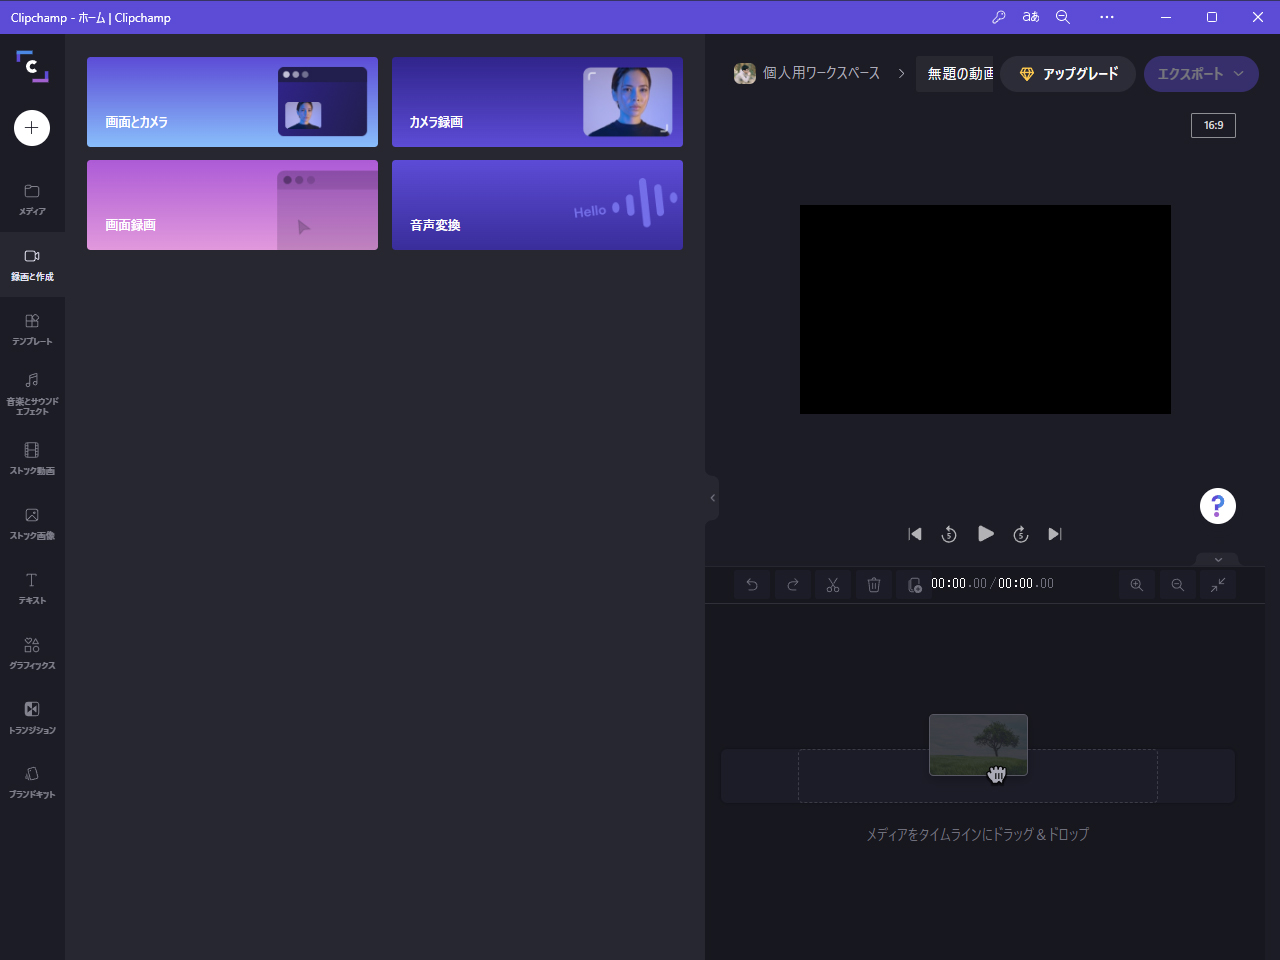Open the メディア panel in the sidebar
The width and height of the screenshot is (1280, 960).
coord(32,200)
